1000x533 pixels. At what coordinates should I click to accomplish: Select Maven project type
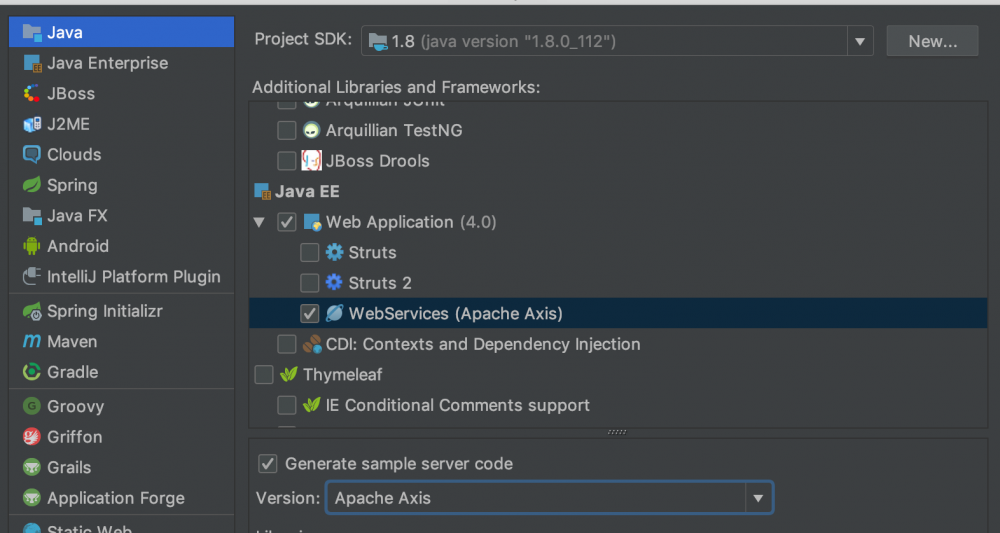tap(122, 342)
